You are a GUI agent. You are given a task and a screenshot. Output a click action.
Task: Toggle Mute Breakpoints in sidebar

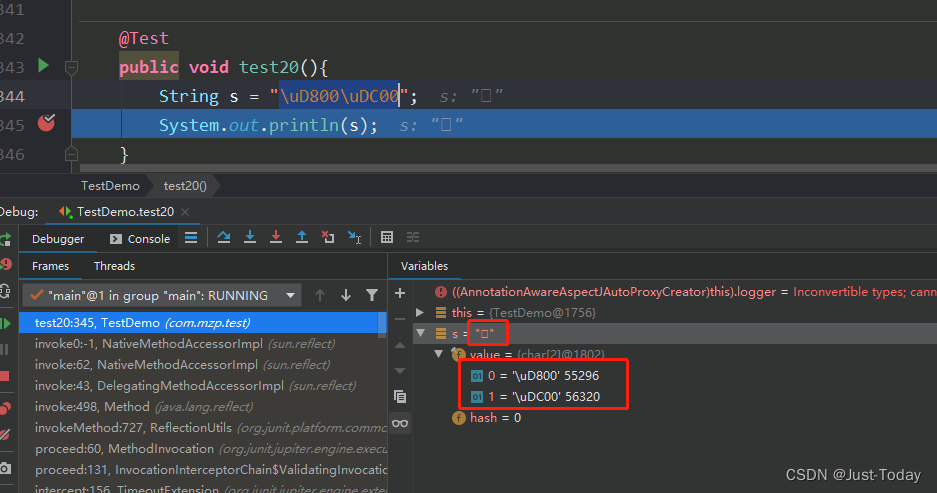point(5,435)
